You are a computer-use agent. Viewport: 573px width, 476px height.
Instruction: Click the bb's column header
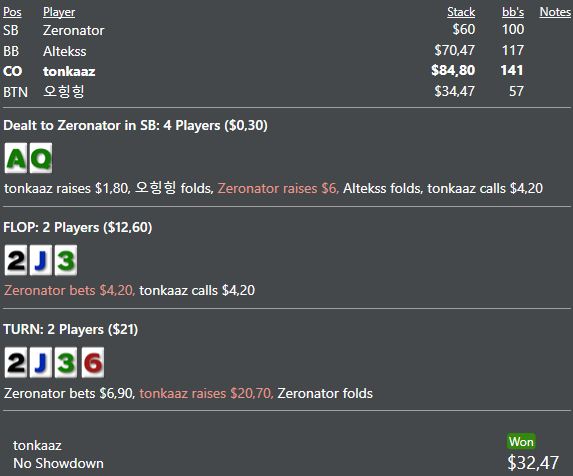coord(513,12)
